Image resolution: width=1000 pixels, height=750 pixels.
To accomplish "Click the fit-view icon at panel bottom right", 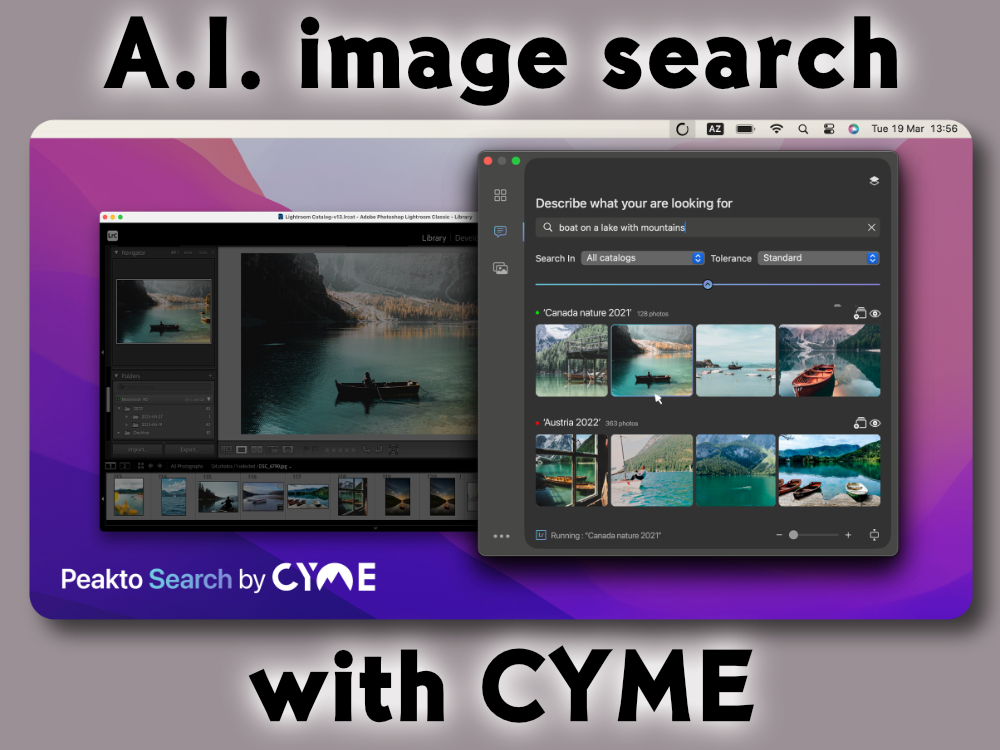I will (x=874, y=535).
